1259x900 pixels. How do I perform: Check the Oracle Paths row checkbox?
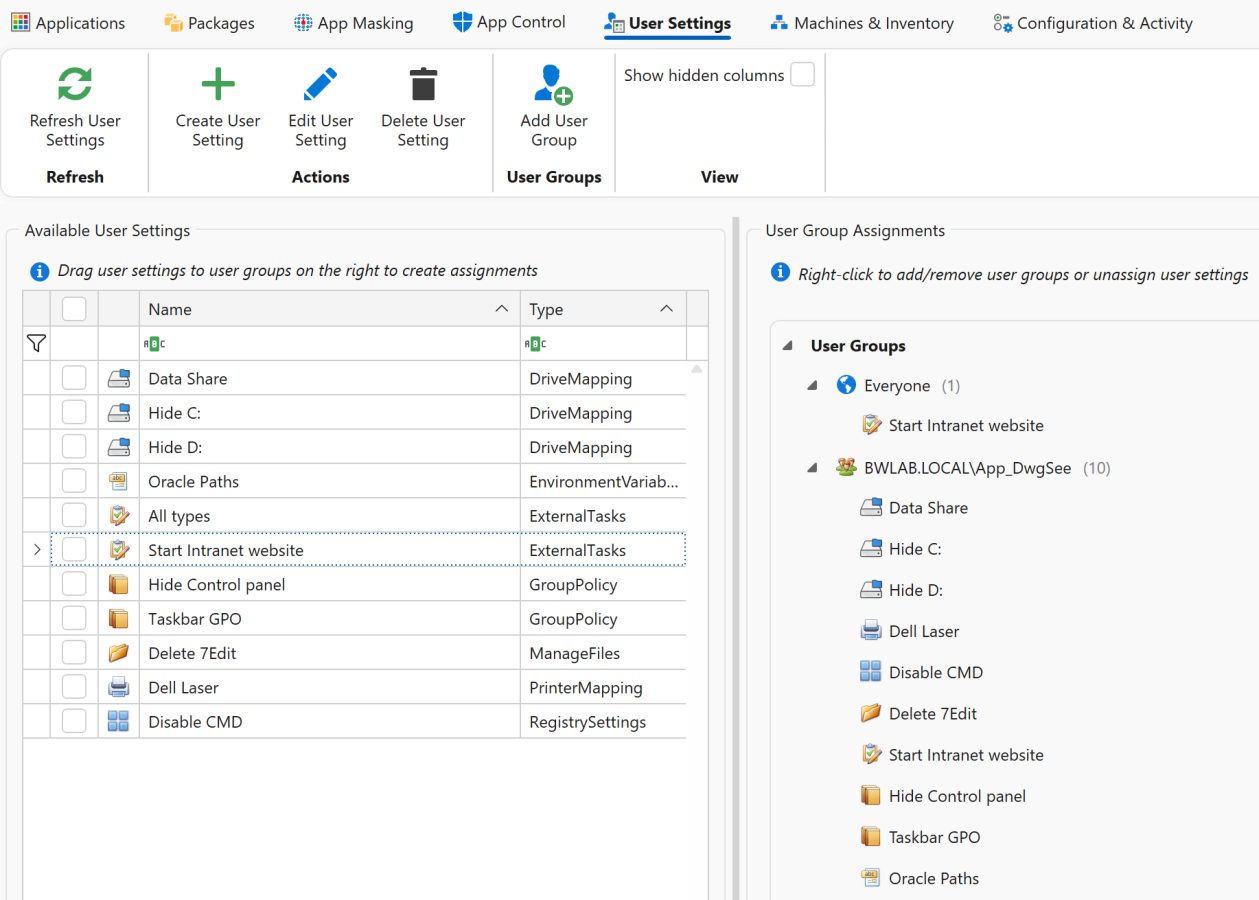point(74,481)
